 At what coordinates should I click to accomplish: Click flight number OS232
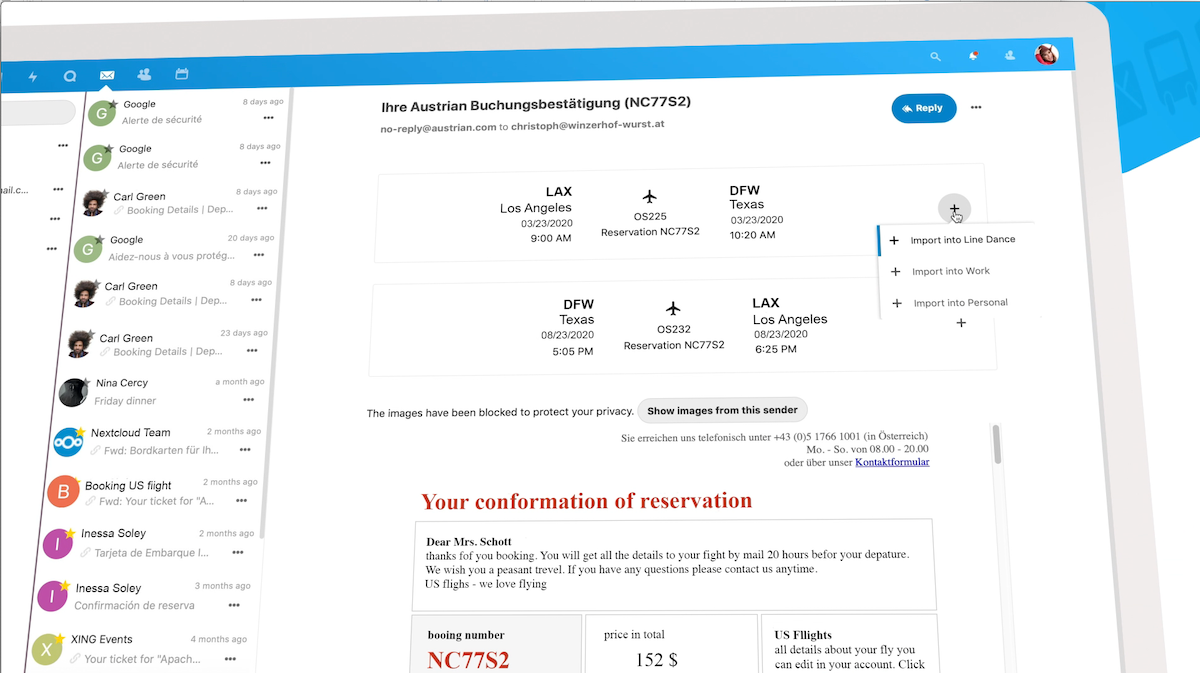pyautogui.click(x=674, y=328)
